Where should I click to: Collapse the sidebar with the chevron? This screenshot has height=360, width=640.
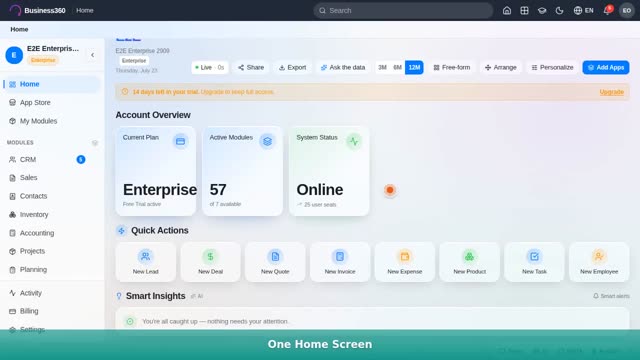point(93,55)
